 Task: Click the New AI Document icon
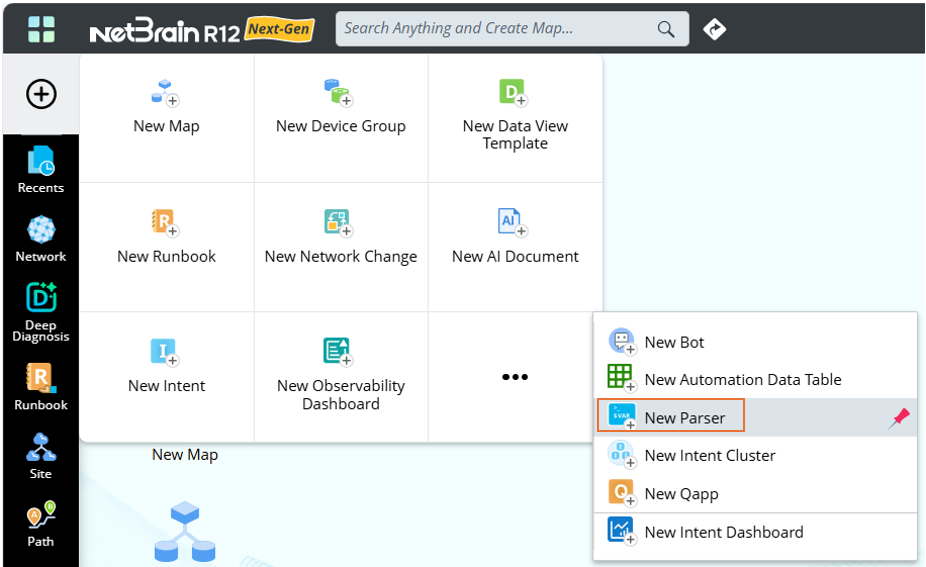point(513,223)
